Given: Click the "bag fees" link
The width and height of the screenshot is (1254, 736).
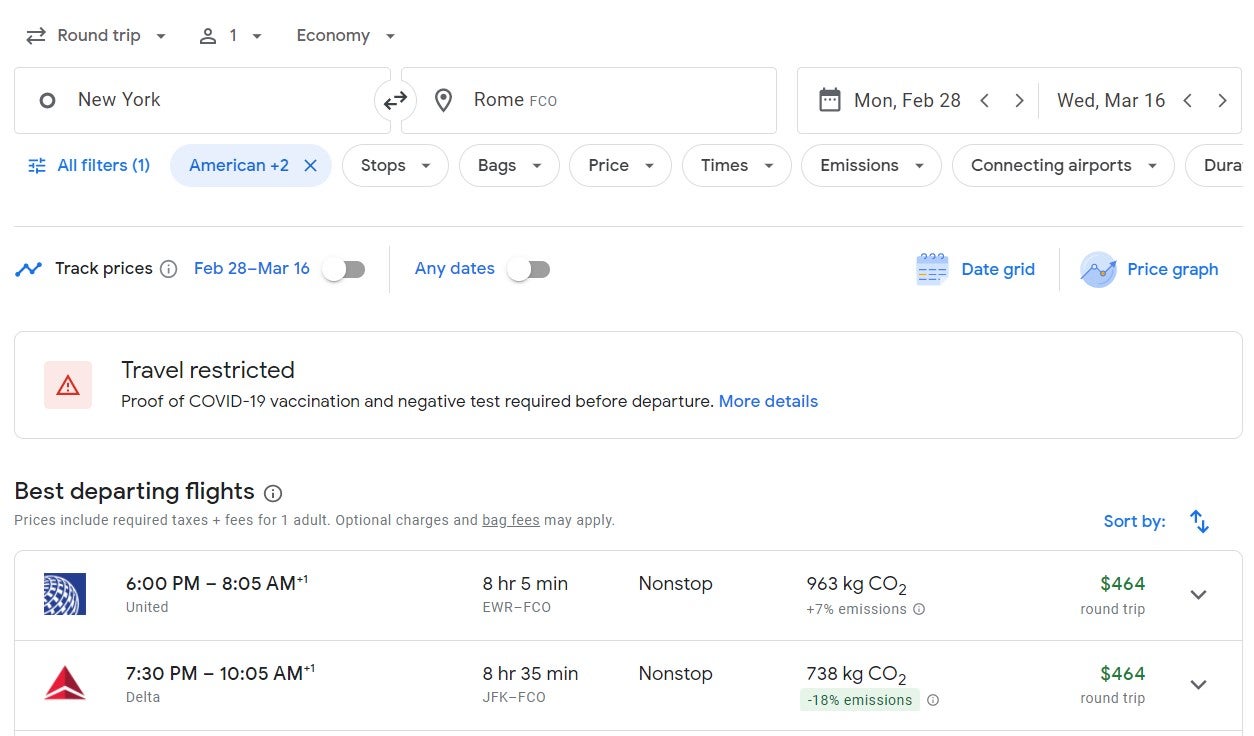Looking at the screenshot, I should pos(511,520).
